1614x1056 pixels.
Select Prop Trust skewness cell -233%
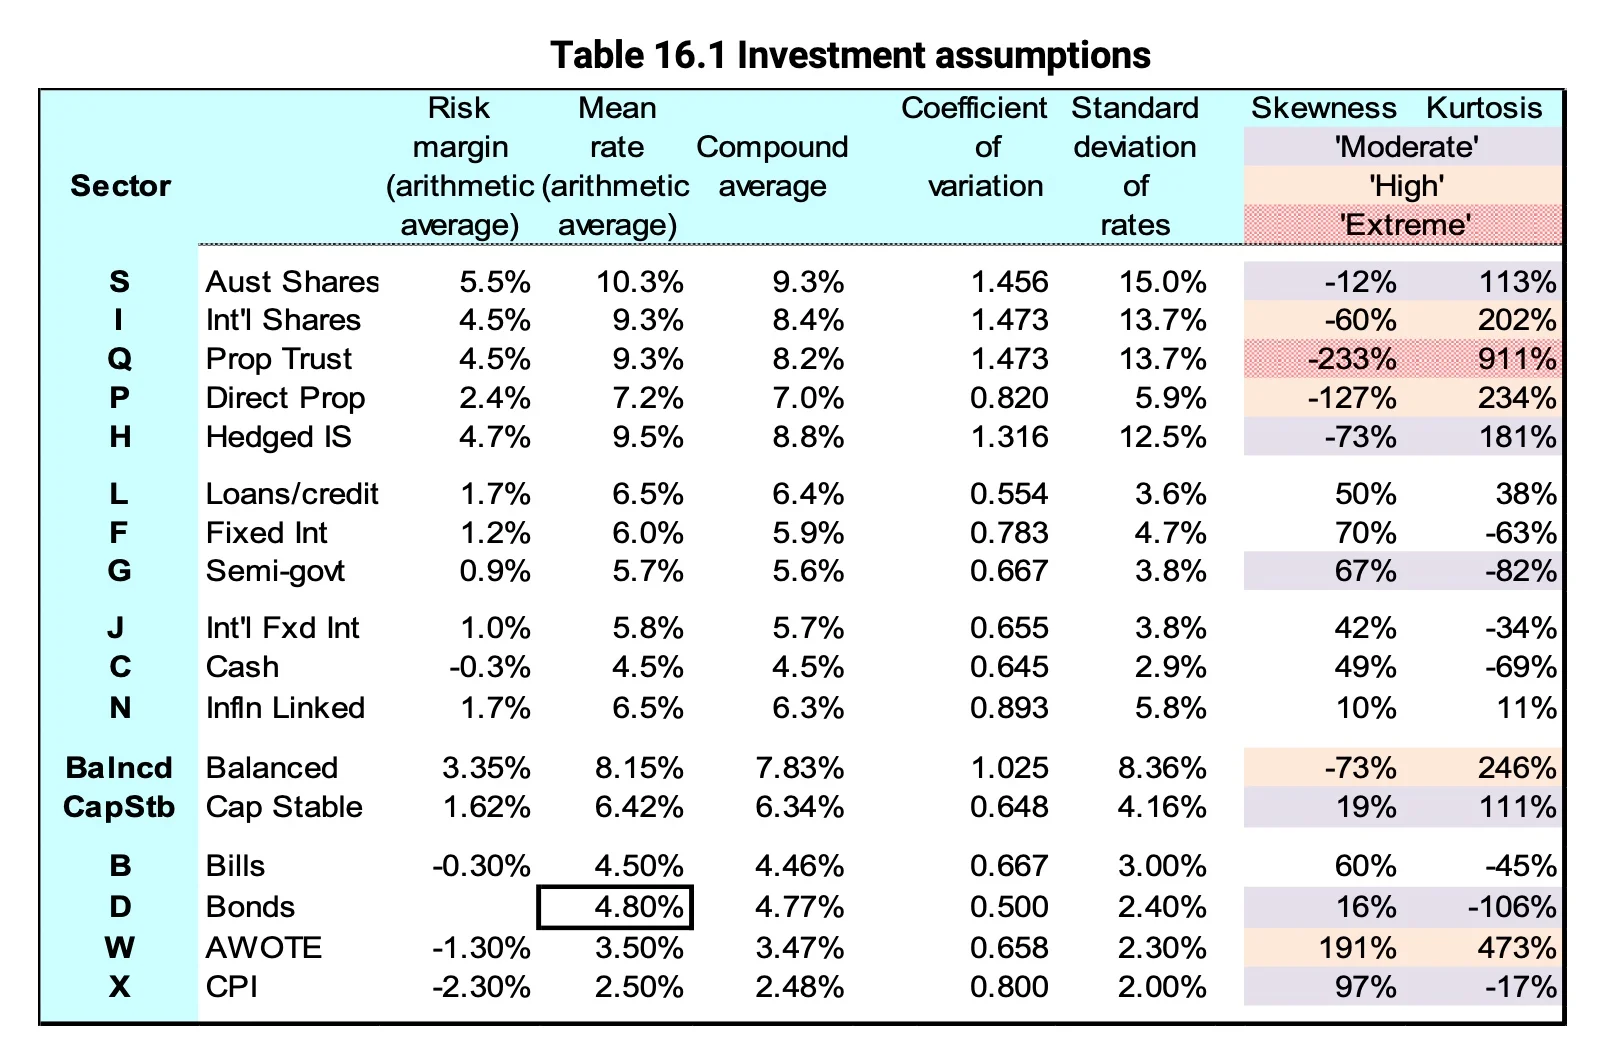[x=1351, y=359]
